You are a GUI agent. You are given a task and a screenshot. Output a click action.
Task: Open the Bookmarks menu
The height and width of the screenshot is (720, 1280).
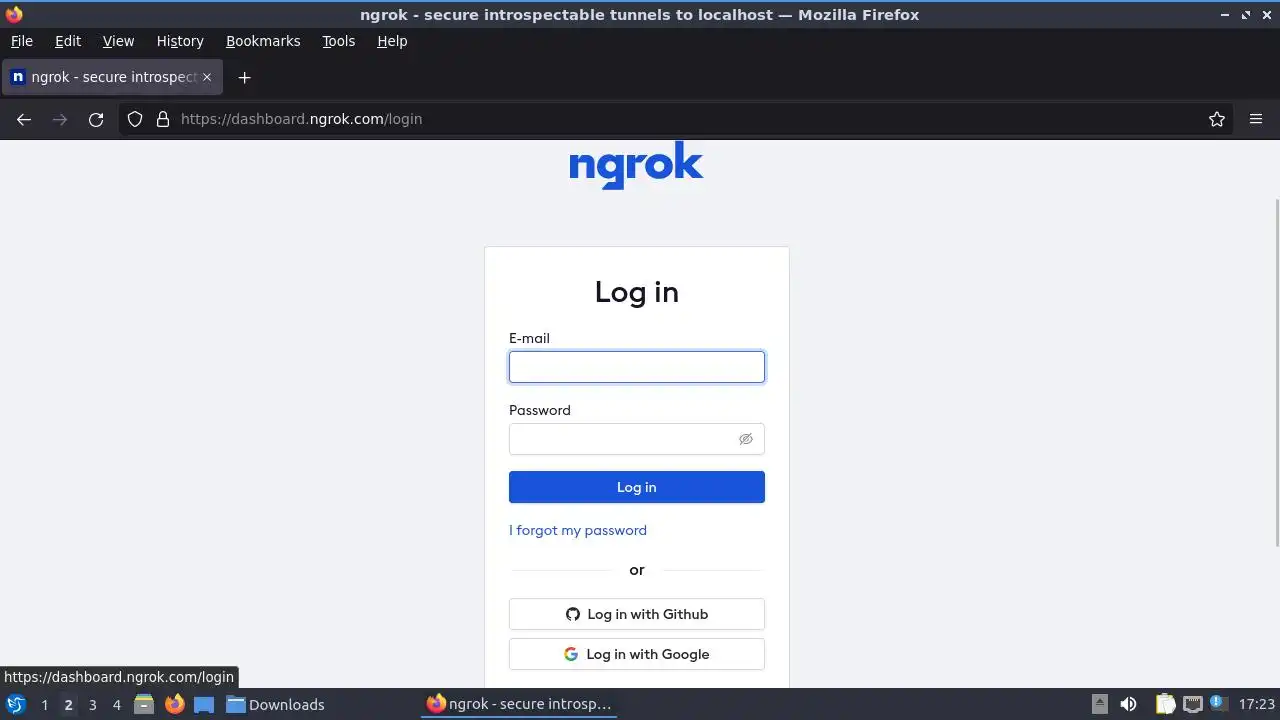(263, 41)
